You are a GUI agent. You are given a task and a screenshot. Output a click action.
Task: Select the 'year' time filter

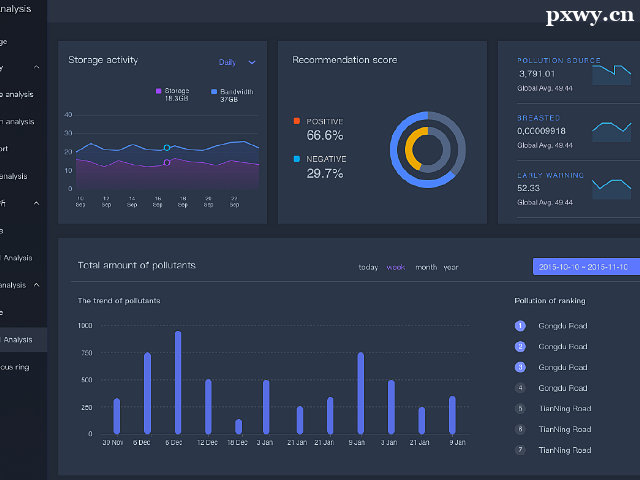point(451,267)
